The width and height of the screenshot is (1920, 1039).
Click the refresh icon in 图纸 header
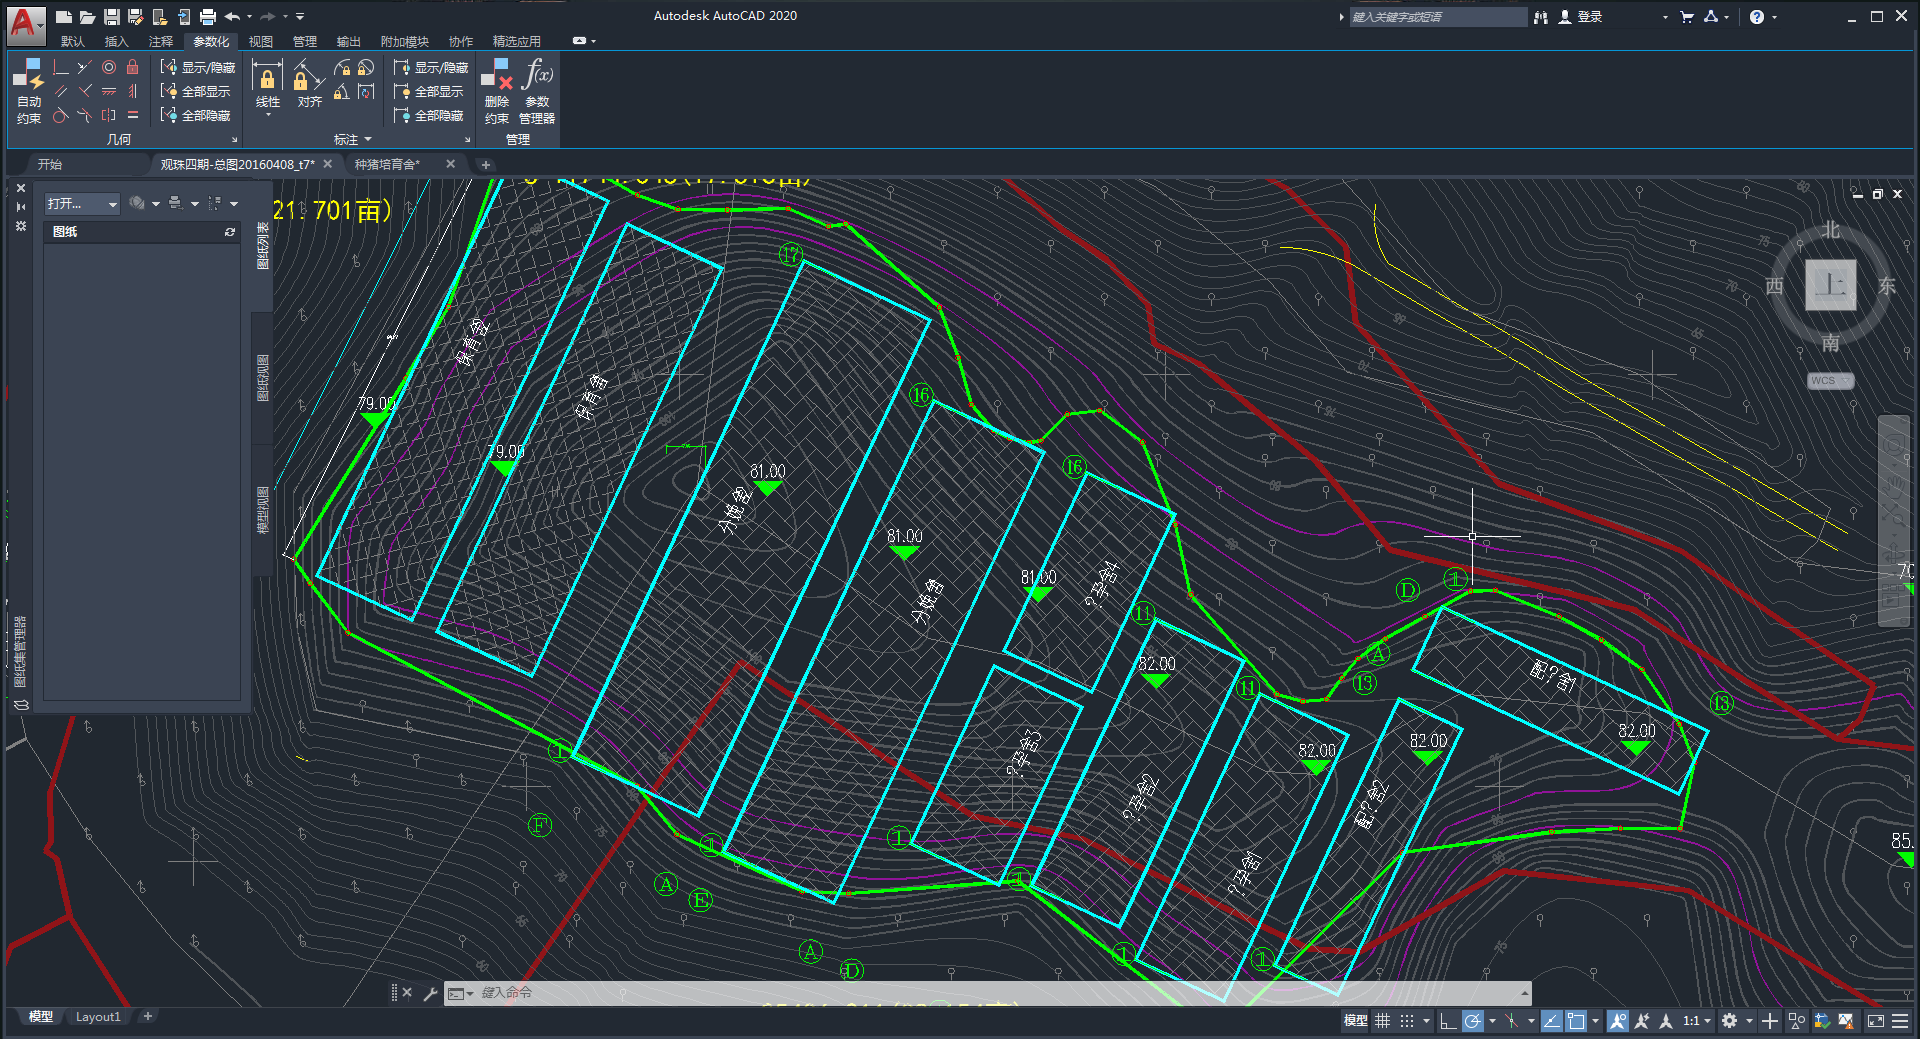(x=230, y=232)
